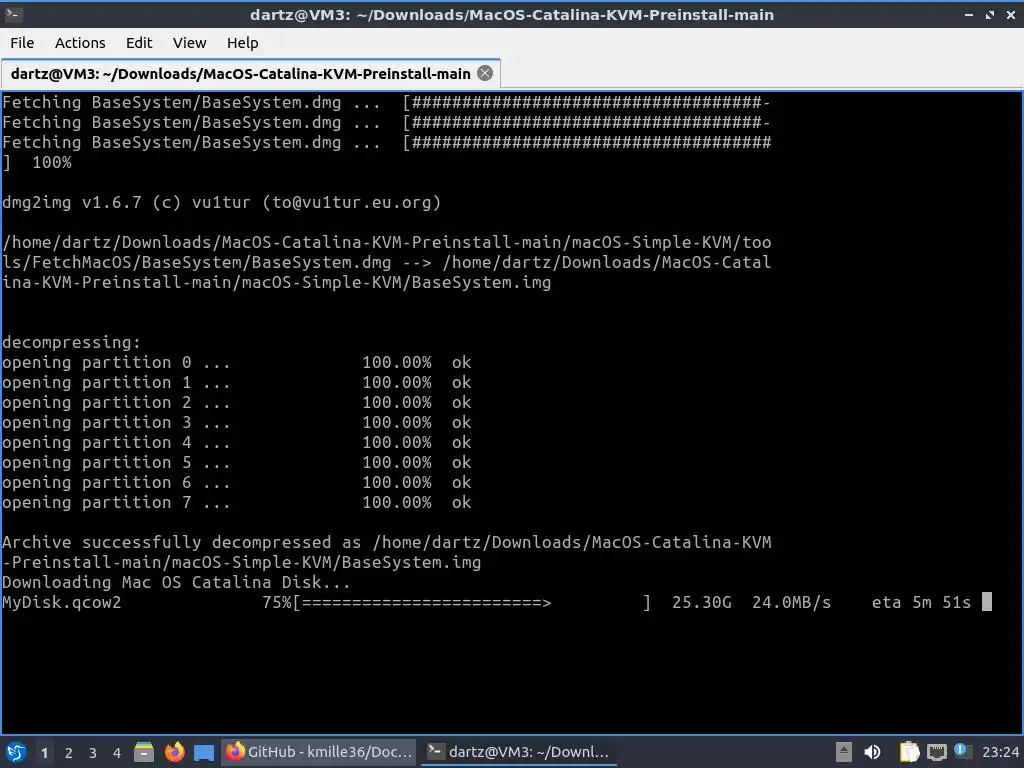This screenshot has height=768, width=1024.
Task: Click the show desktop icon in panel
Action: point(204,753)
